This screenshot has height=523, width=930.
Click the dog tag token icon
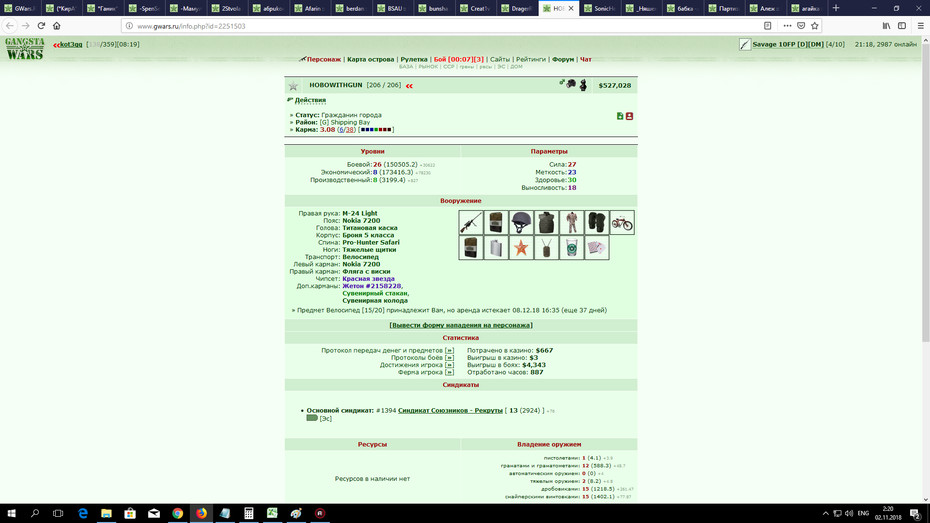point(546,248)
